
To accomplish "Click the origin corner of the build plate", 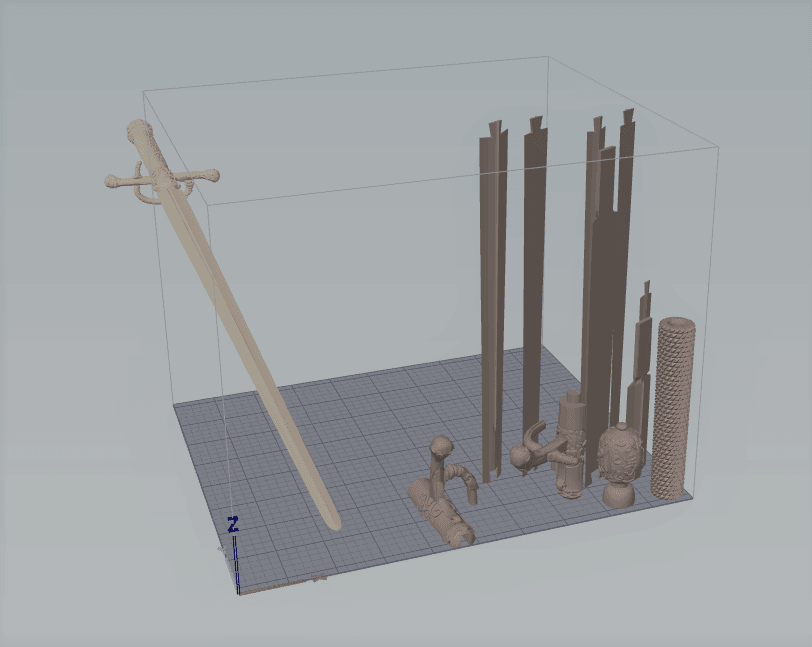I will (x=238, y=590).
